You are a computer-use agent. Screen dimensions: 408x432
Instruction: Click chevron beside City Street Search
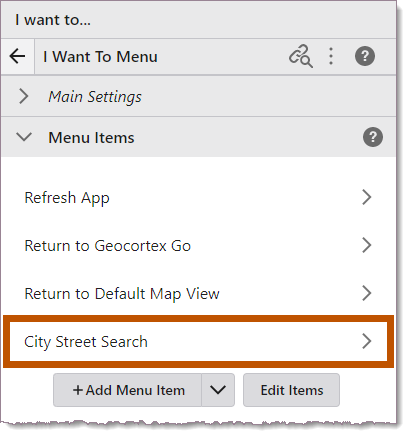(367, 341)
